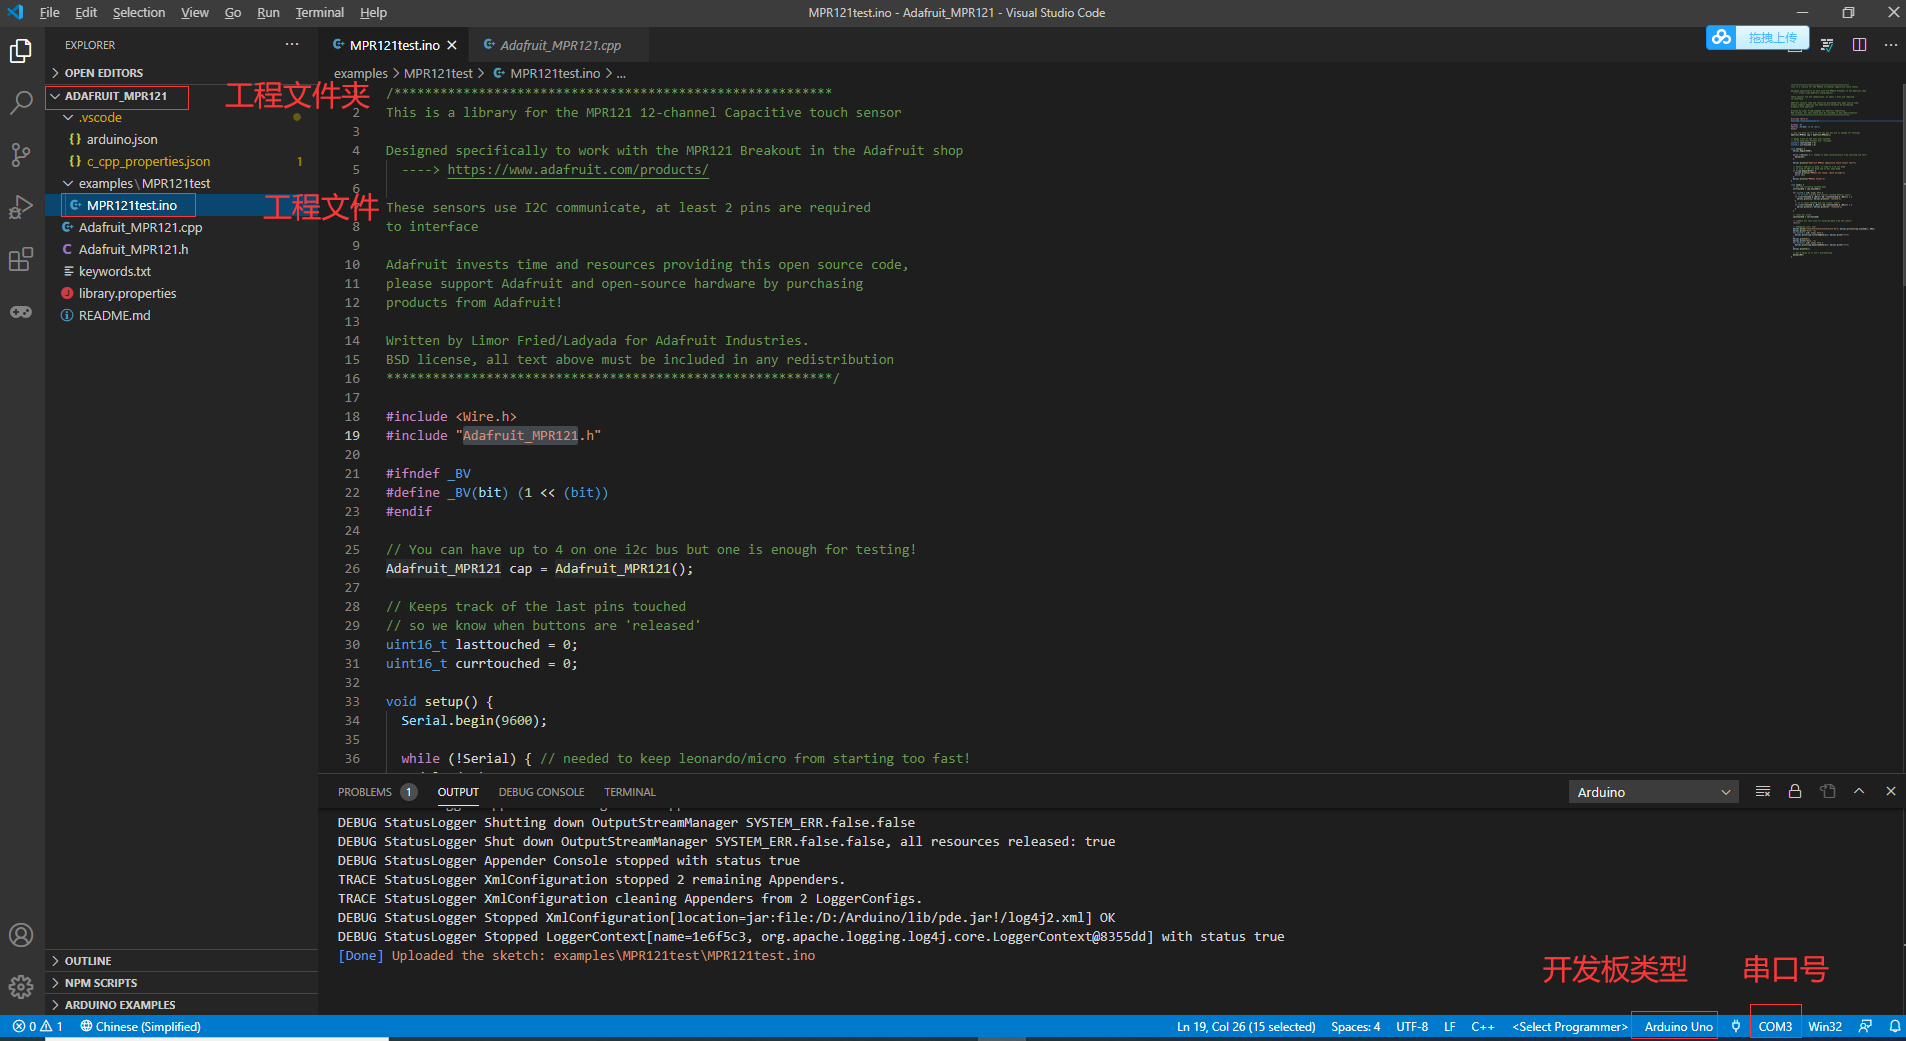1906x1041 pixels.
Task: Open the Extensions view
Action: [22, 259]
